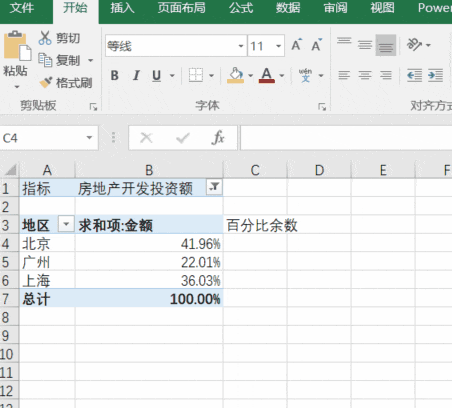Toggle Italic formatting
The height and width of the screenshot is (408, 452).
[136, 76]
